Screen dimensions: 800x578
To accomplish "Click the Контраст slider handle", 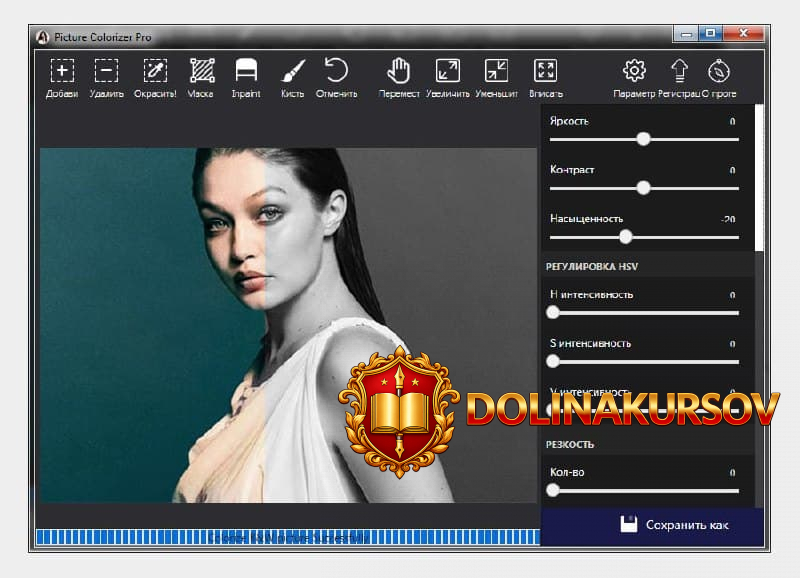I will pyautogui.click(x=643, y=187).
